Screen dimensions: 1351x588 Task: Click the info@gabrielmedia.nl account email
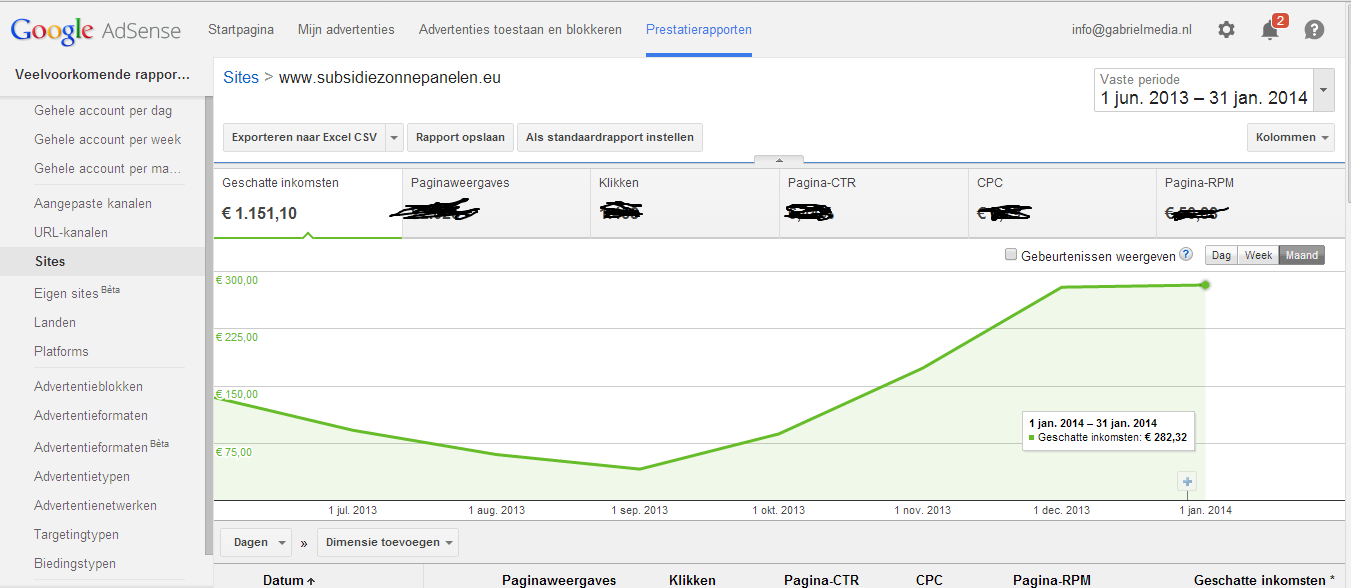click(x=1132, y=30)
